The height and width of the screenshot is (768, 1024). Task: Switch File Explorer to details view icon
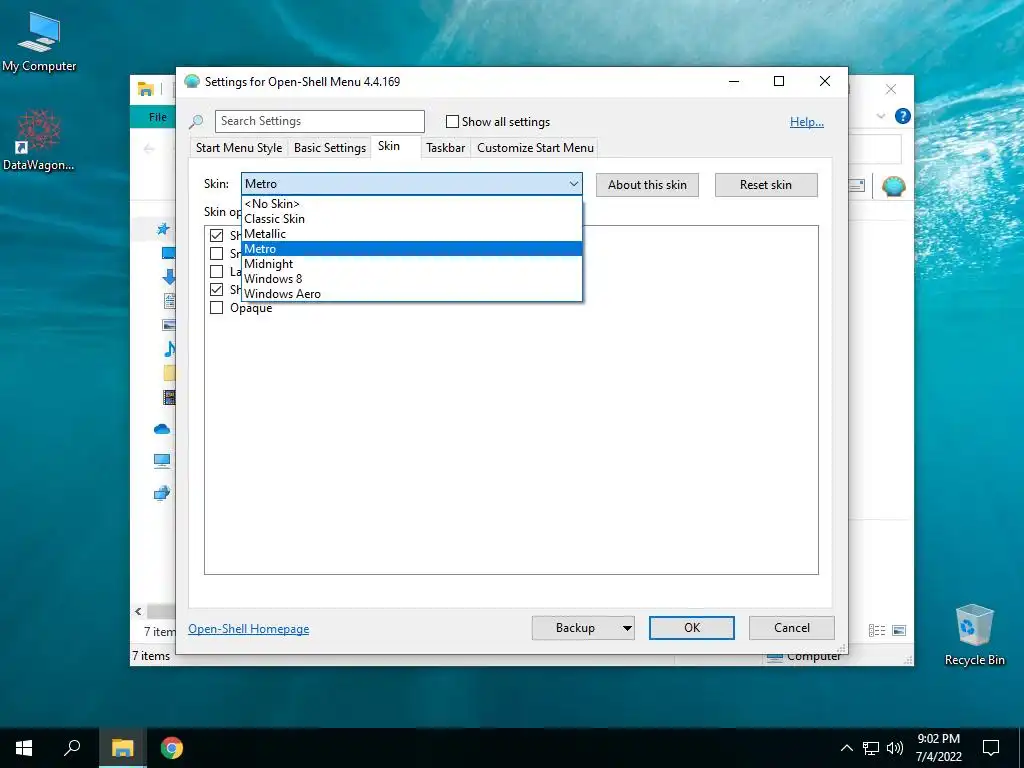(877, 631)
